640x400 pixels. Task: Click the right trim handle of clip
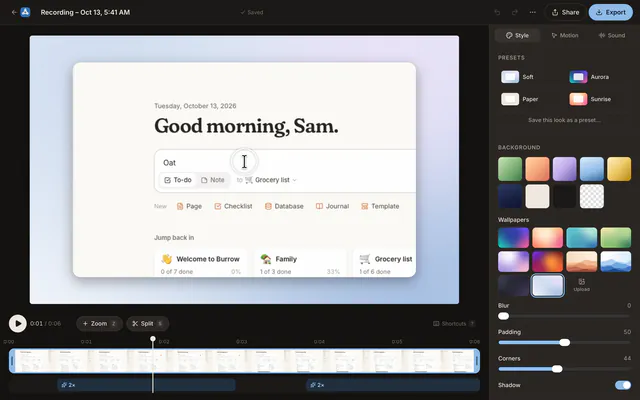tap(477, 361)
